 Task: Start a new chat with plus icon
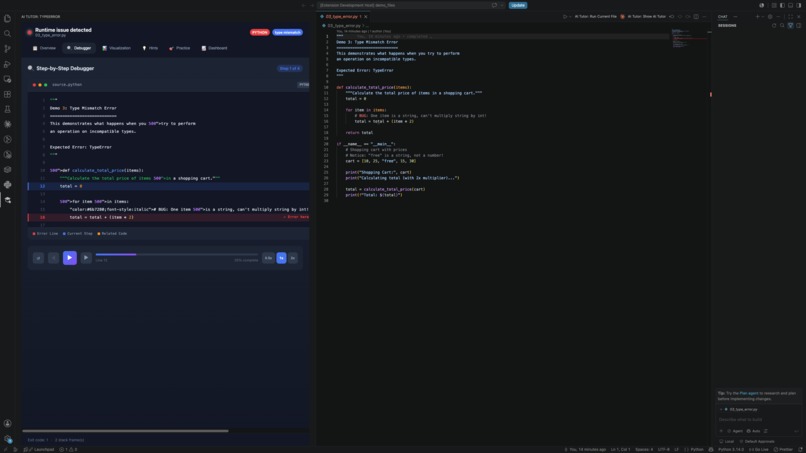click(757, 16)
